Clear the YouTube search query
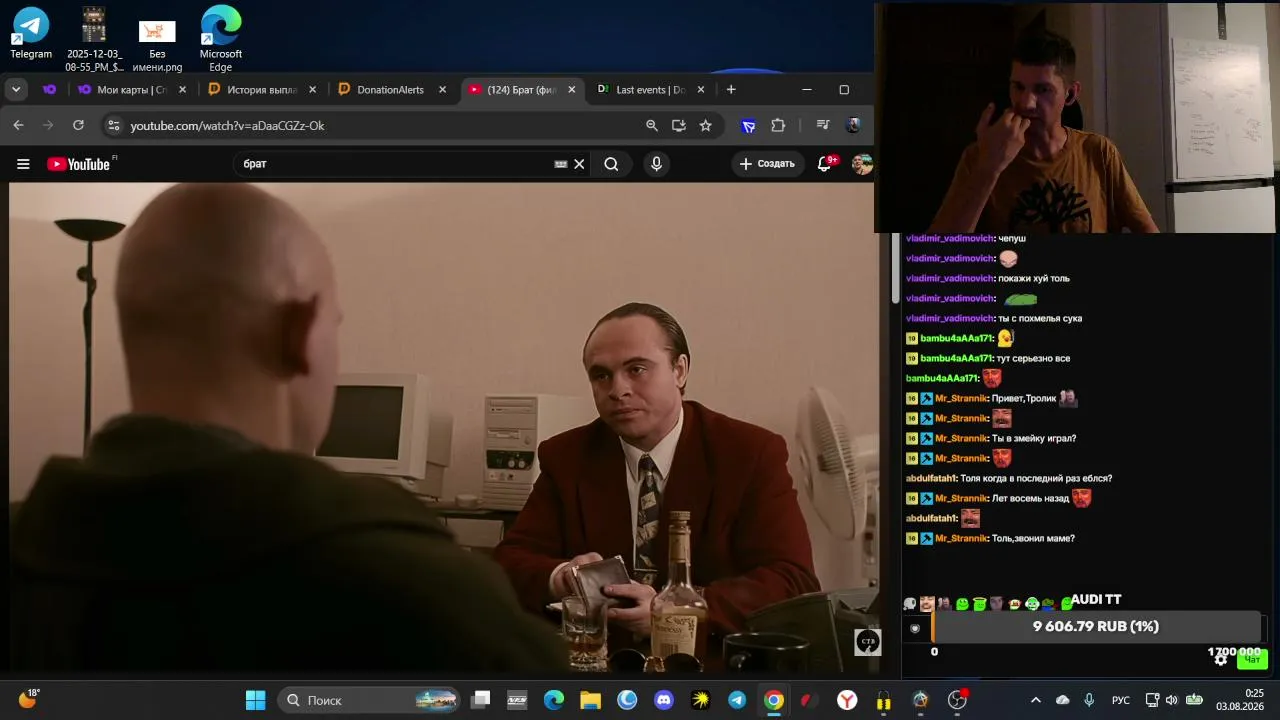 click(x=579, y=164)
